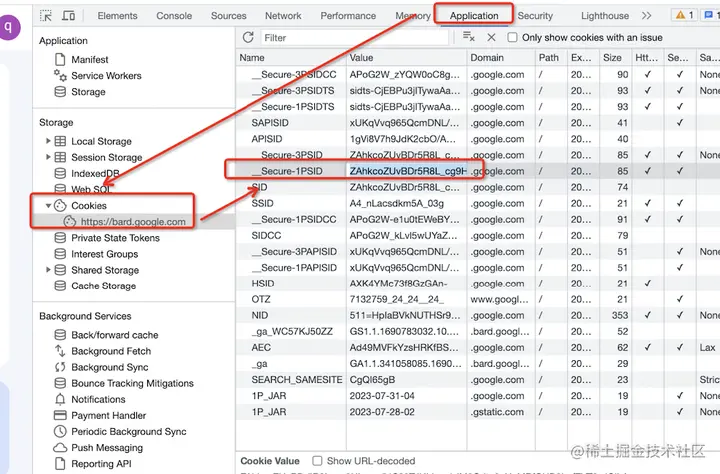
Task: Click the Service Workers gear icon
Action: point(60,75)
